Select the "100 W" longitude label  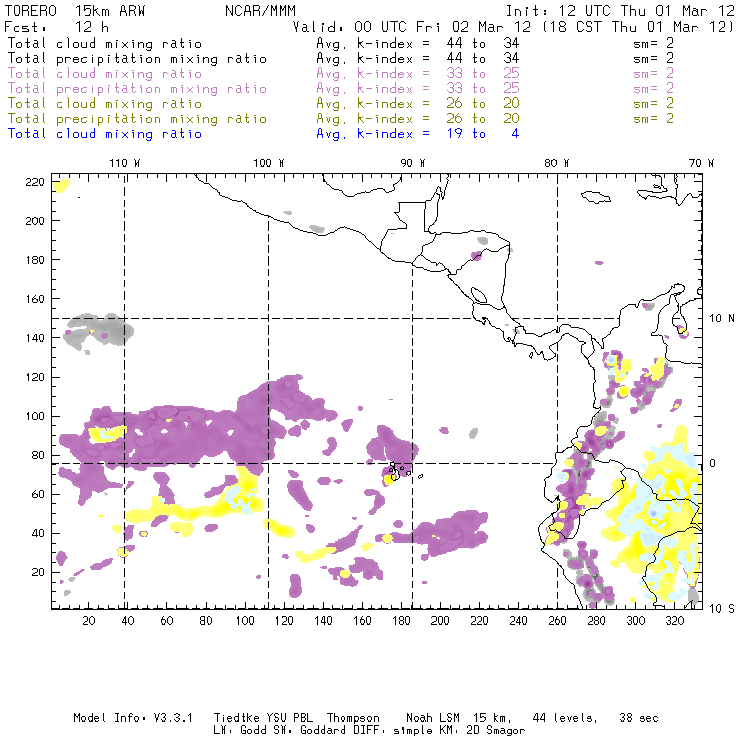pos(269,163)
